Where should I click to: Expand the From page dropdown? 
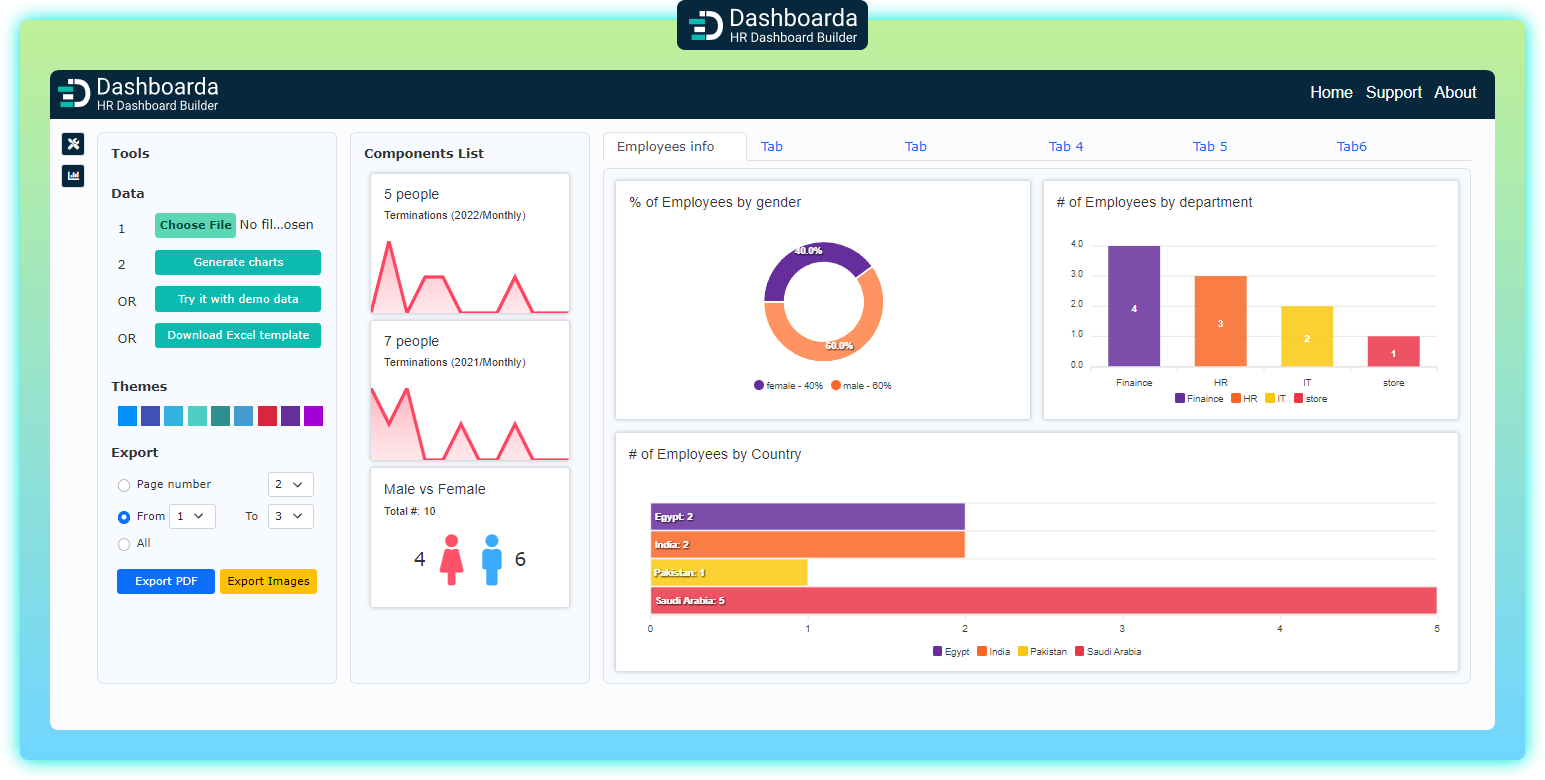point(192,517)
